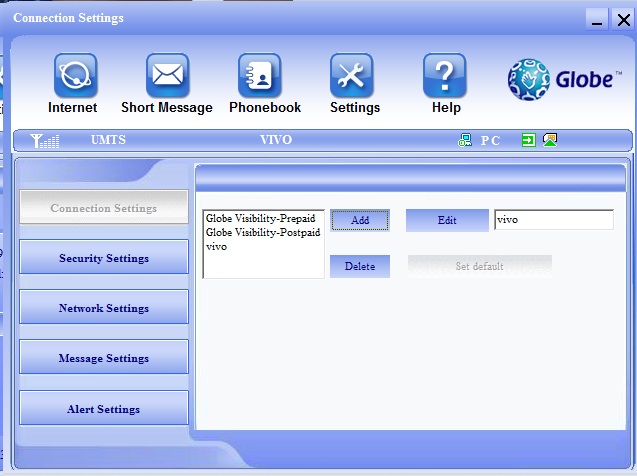Select the Connection Settings tab
The width and height of the screenshot is (637, 476).
(x=104, y=208)
